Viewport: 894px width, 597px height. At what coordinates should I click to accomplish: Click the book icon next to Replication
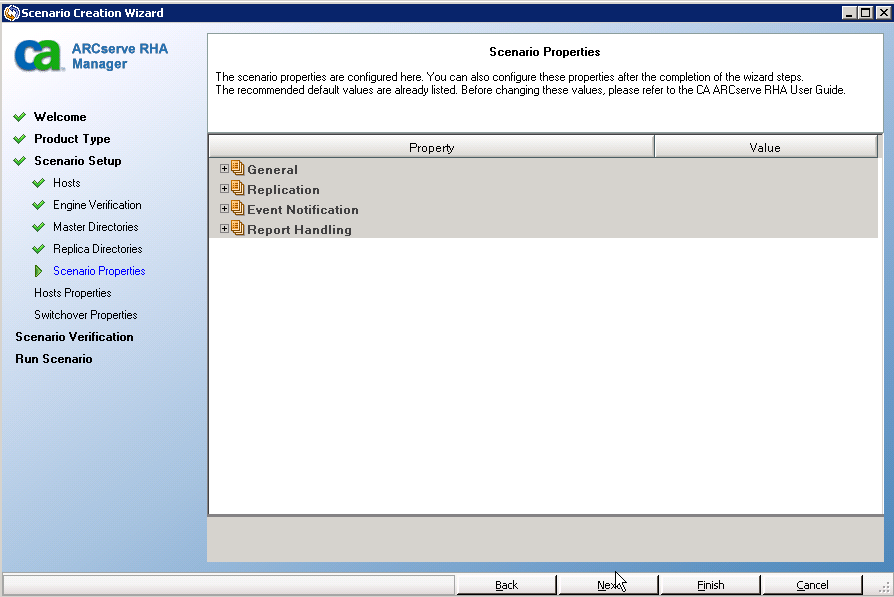(x=237, y=189)
